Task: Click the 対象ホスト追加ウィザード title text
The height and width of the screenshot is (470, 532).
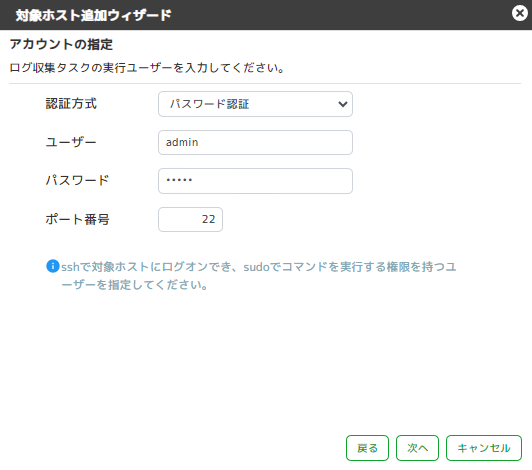Action: click(x=94, y=15)
